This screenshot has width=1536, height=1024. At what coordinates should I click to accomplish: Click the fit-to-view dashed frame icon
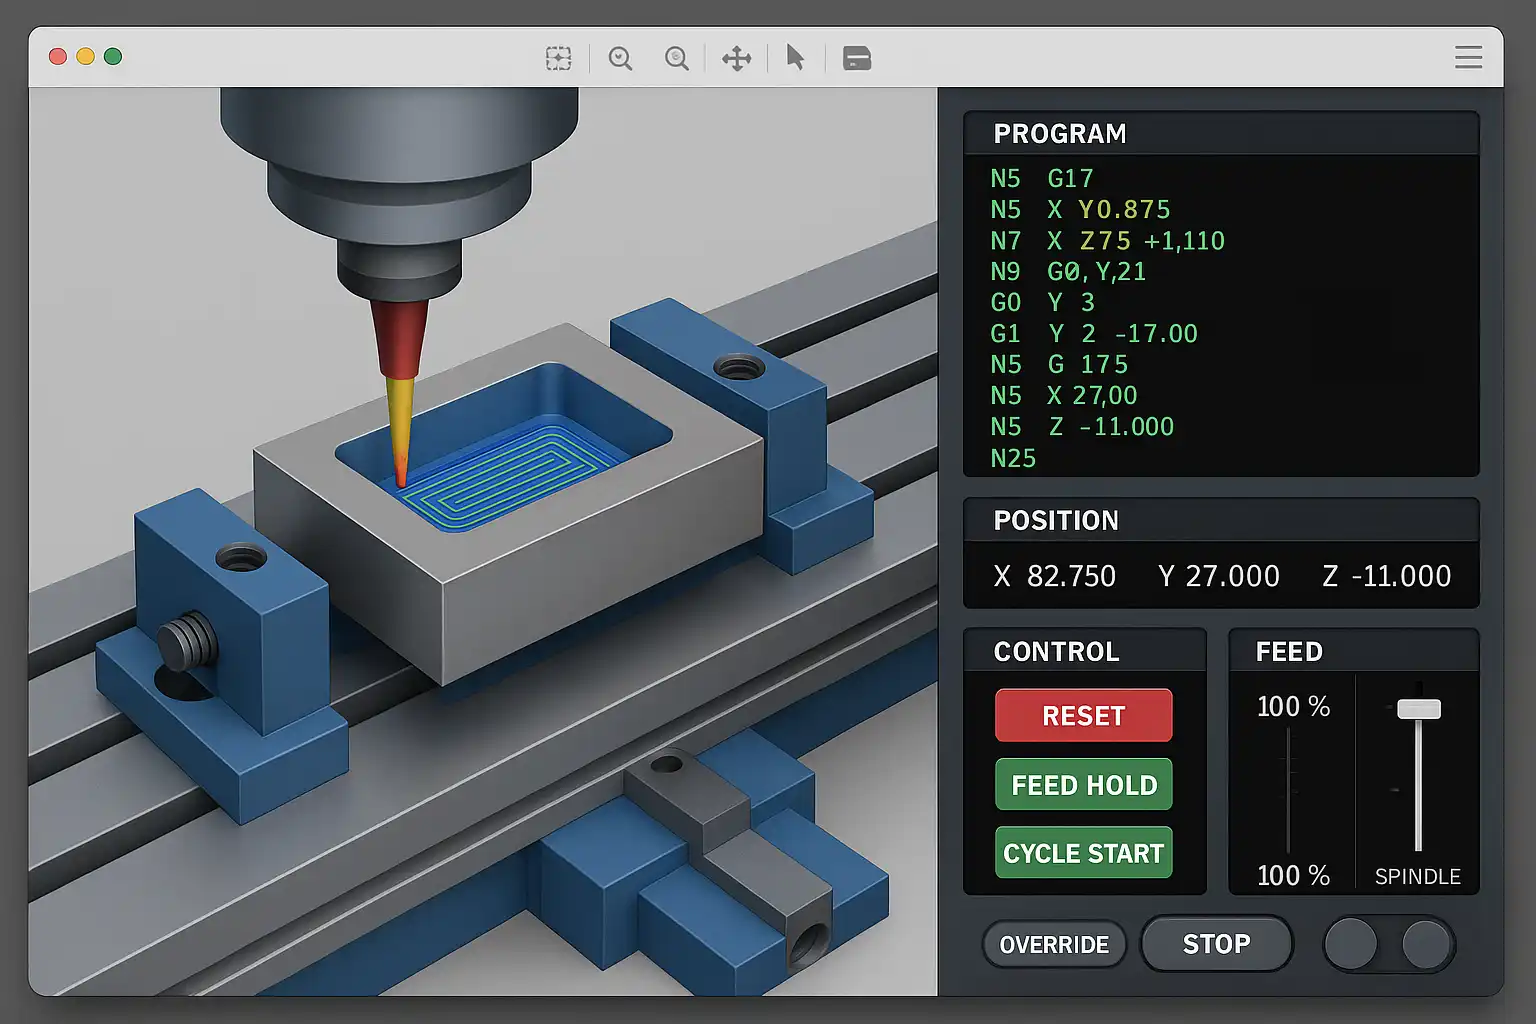pyautogui.click(x=558, y=58)
